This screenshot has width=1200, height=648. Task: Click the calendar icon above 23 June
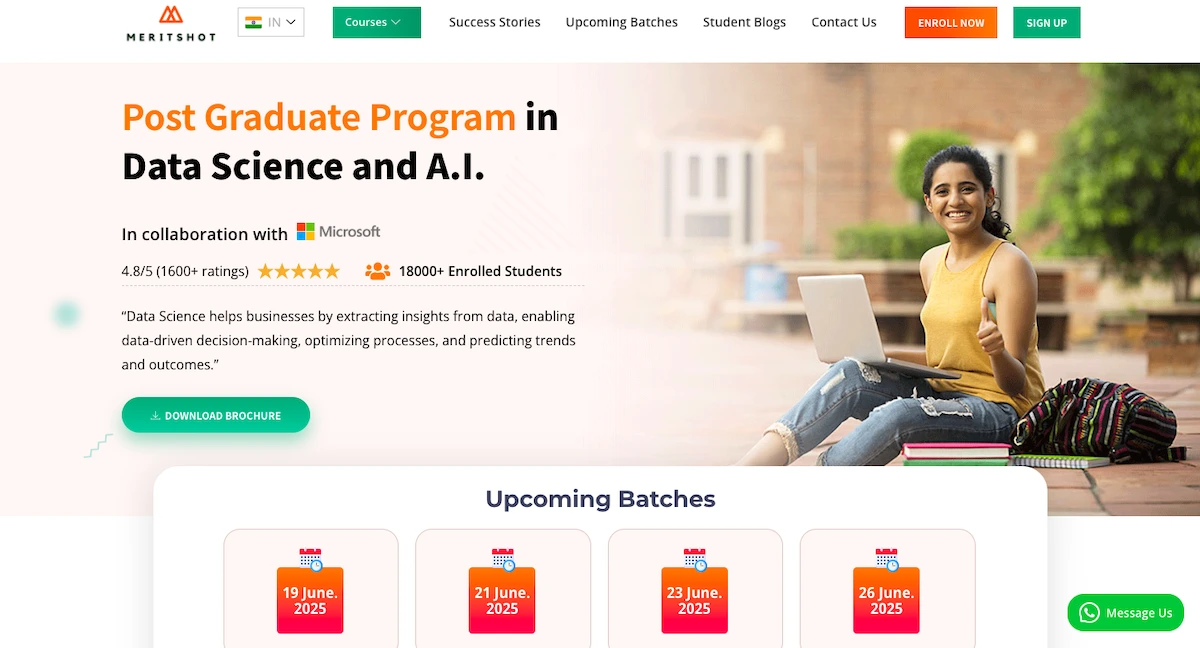695,559
